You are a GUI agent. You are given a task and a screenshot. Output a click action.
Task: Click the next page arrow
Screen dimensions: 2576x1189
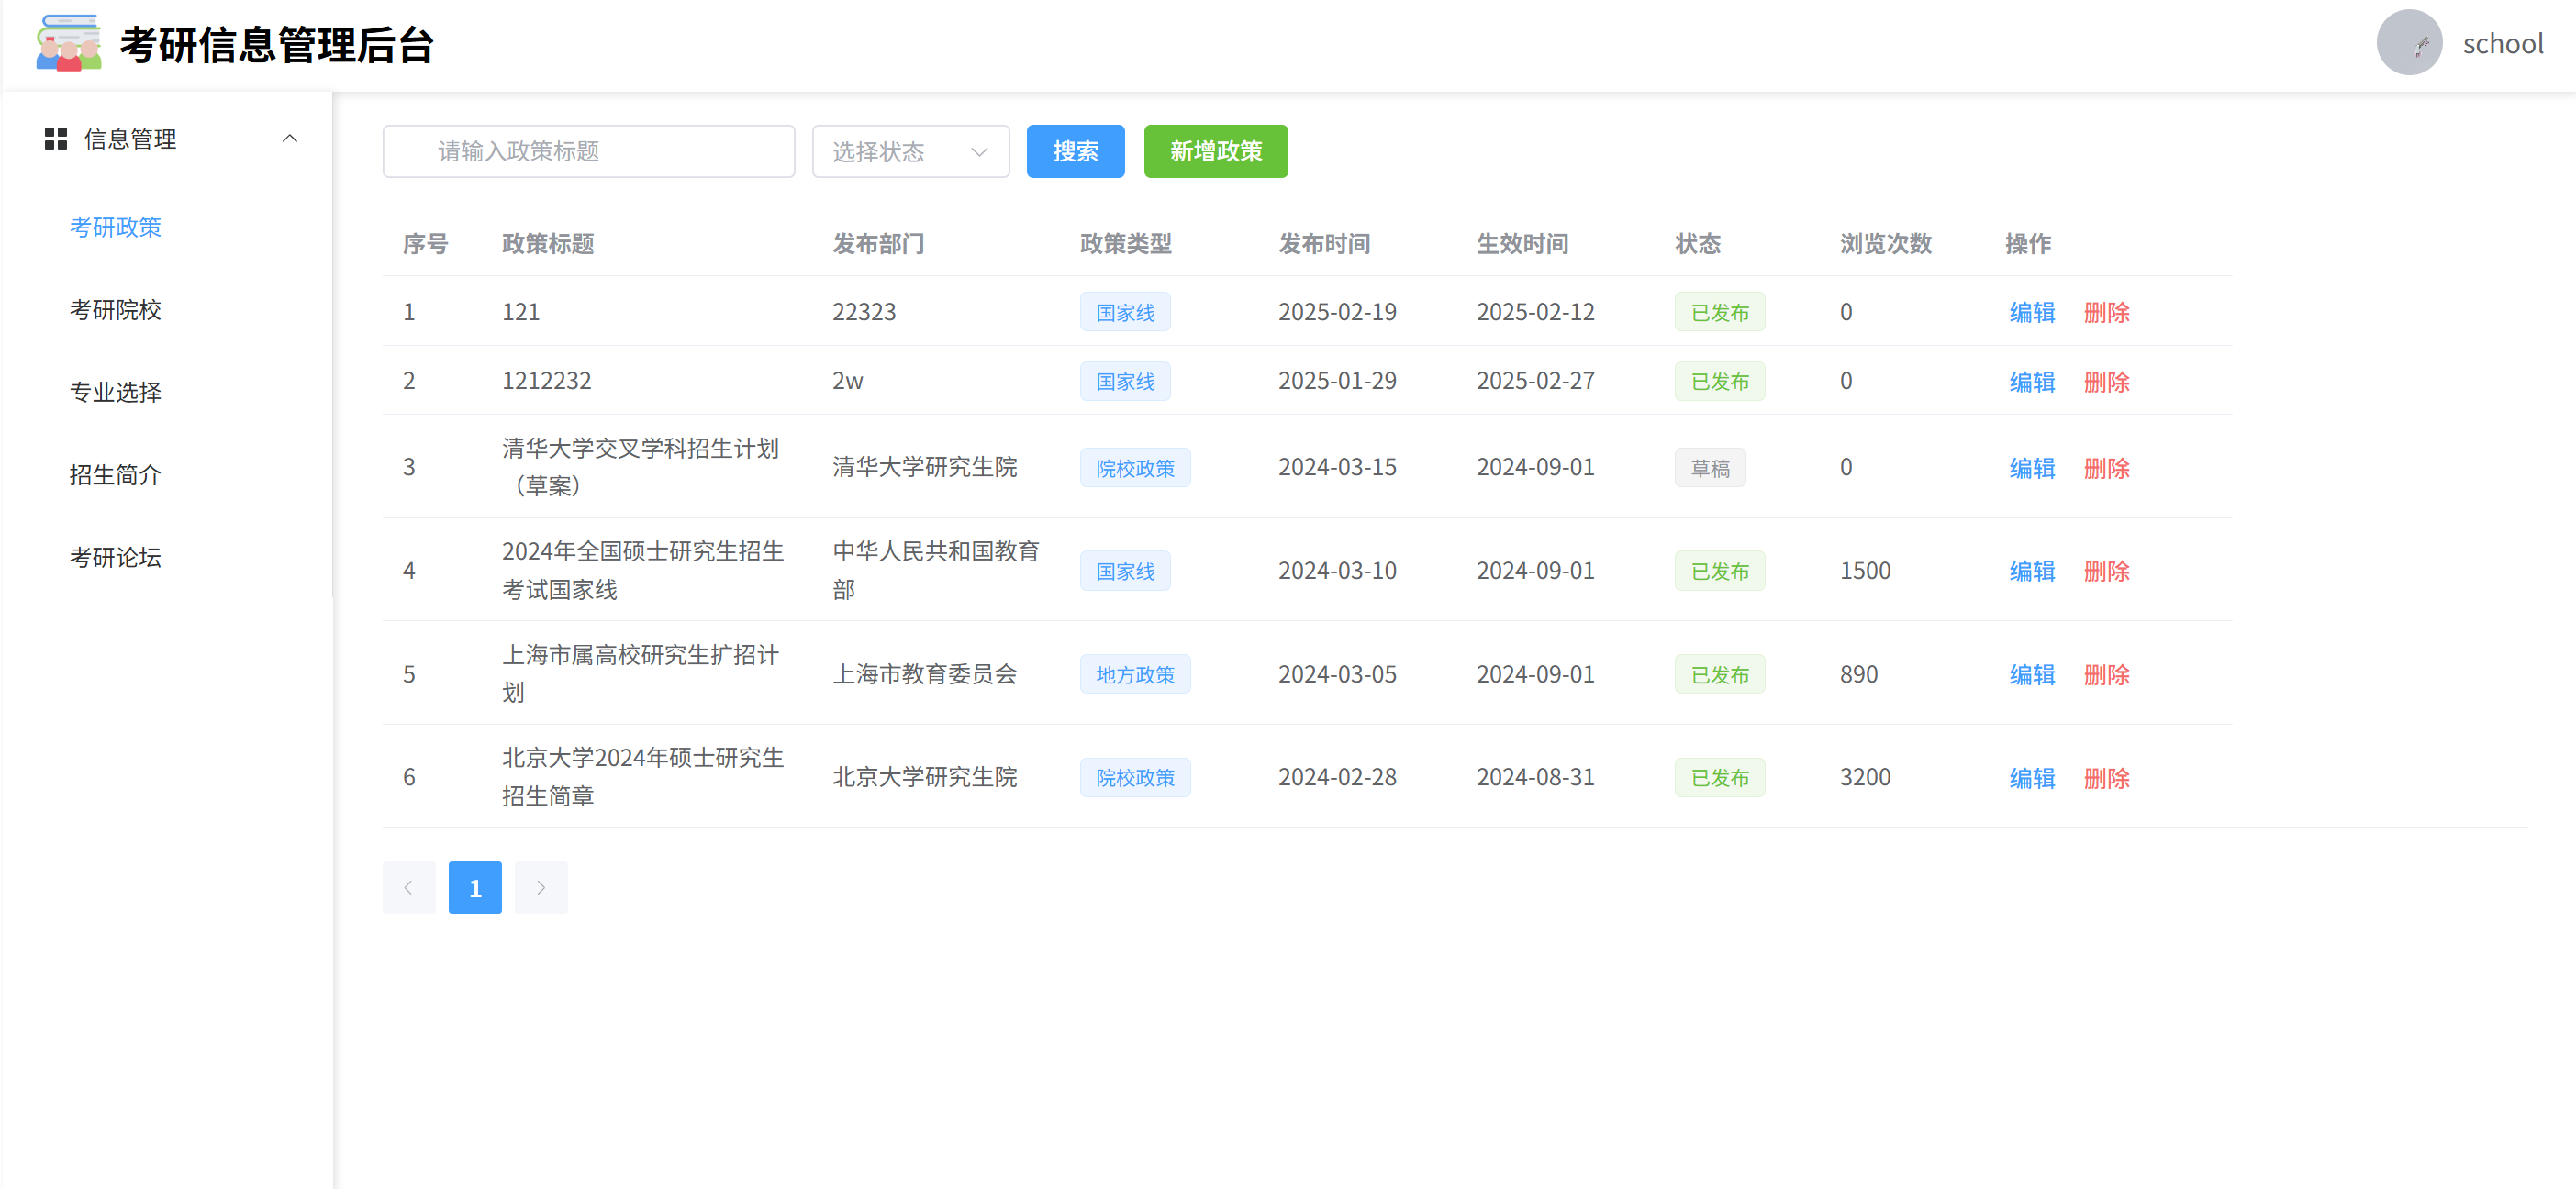coord(541,888)
